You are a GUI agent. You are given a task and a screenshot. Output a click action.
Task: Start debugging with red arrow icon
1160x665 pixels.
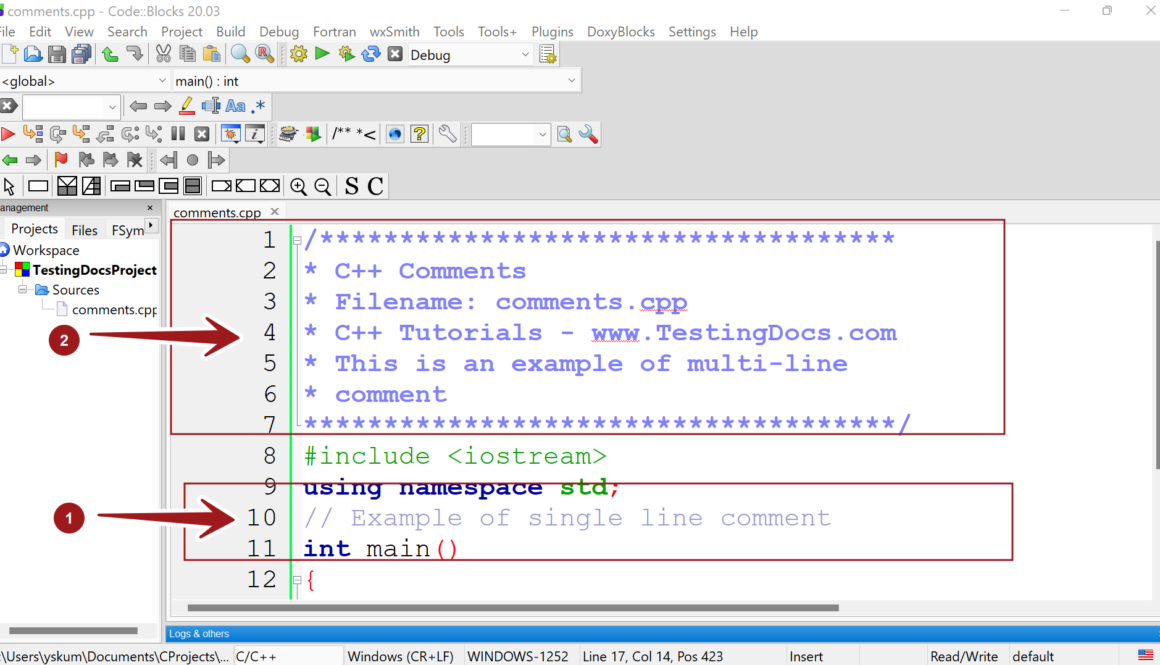(x=8, y=133)
